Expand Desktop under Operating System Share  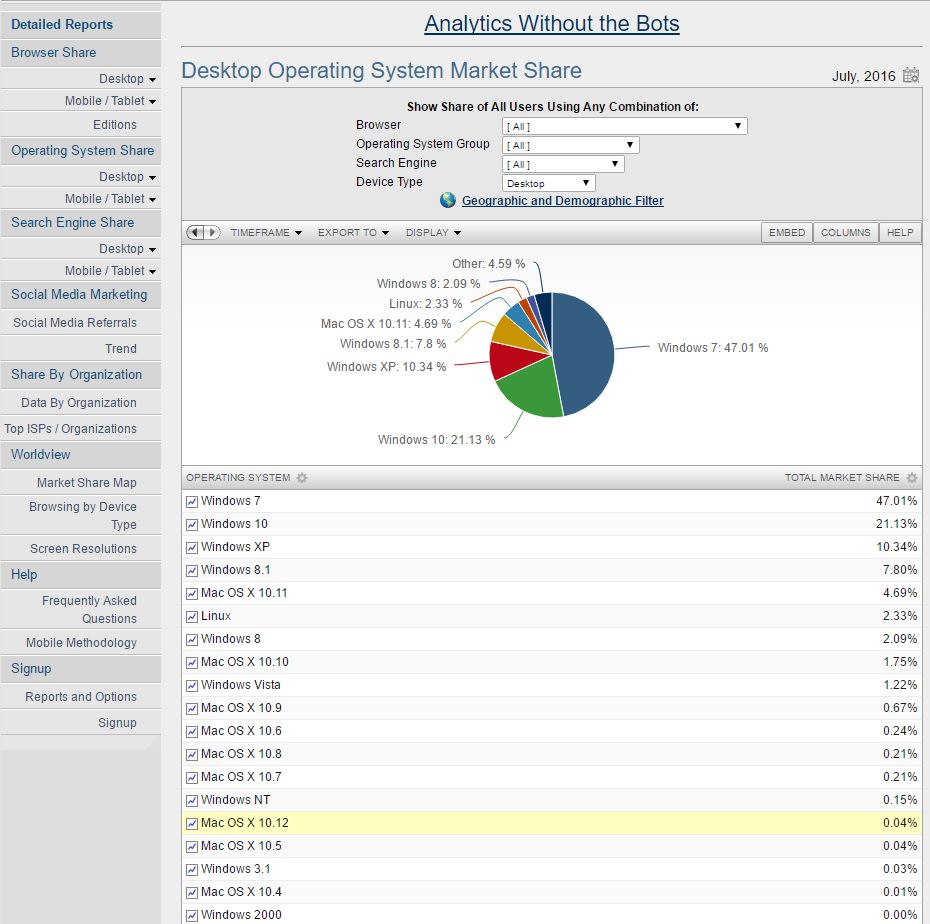click(x=127, y=177)
